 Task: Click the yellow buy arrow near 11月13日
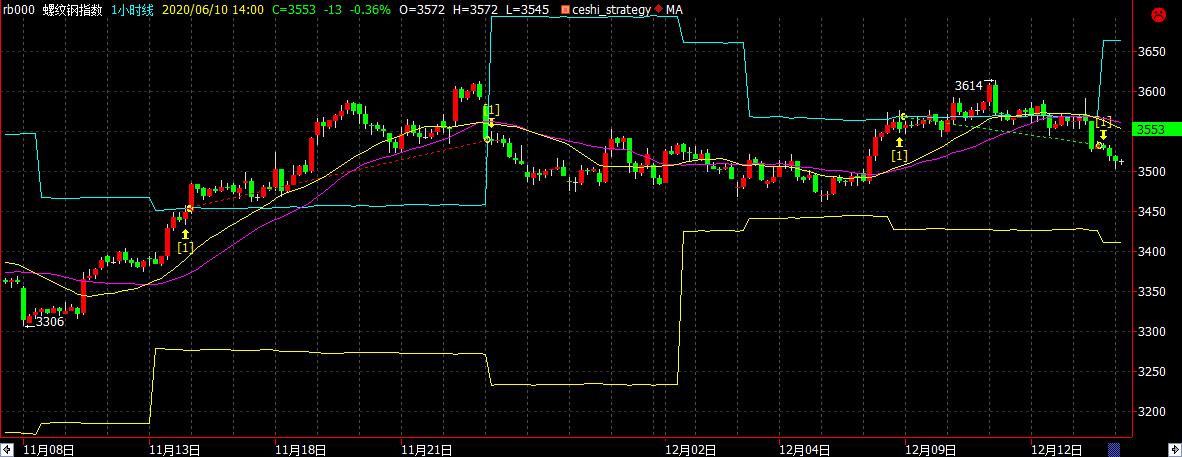[x=185, y=234]
